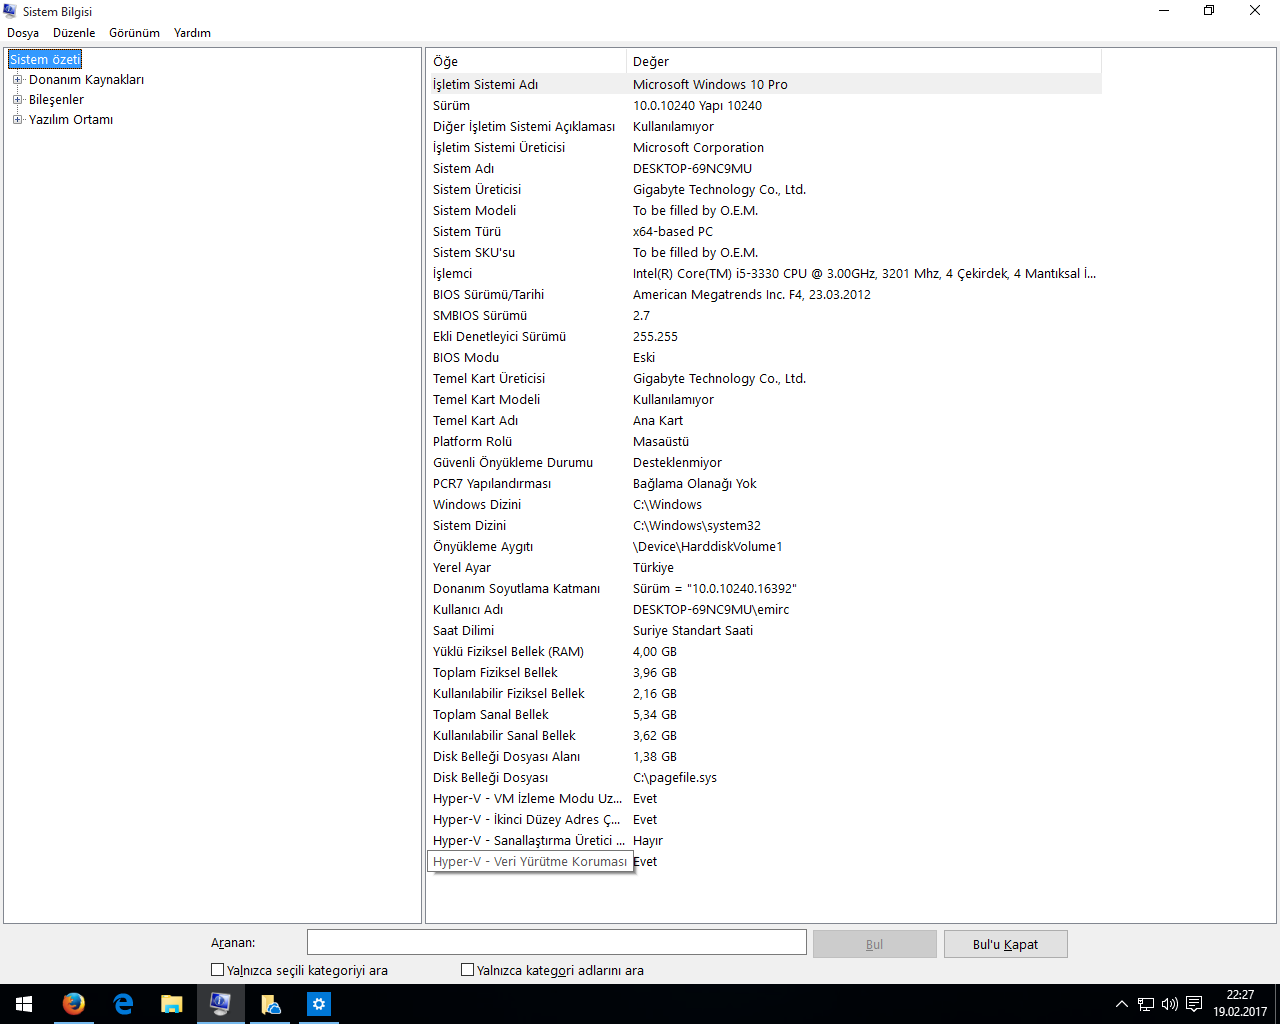Expand the Yazılım Ortamı tree node
Screen dimensions: 1280x1024
17,120
